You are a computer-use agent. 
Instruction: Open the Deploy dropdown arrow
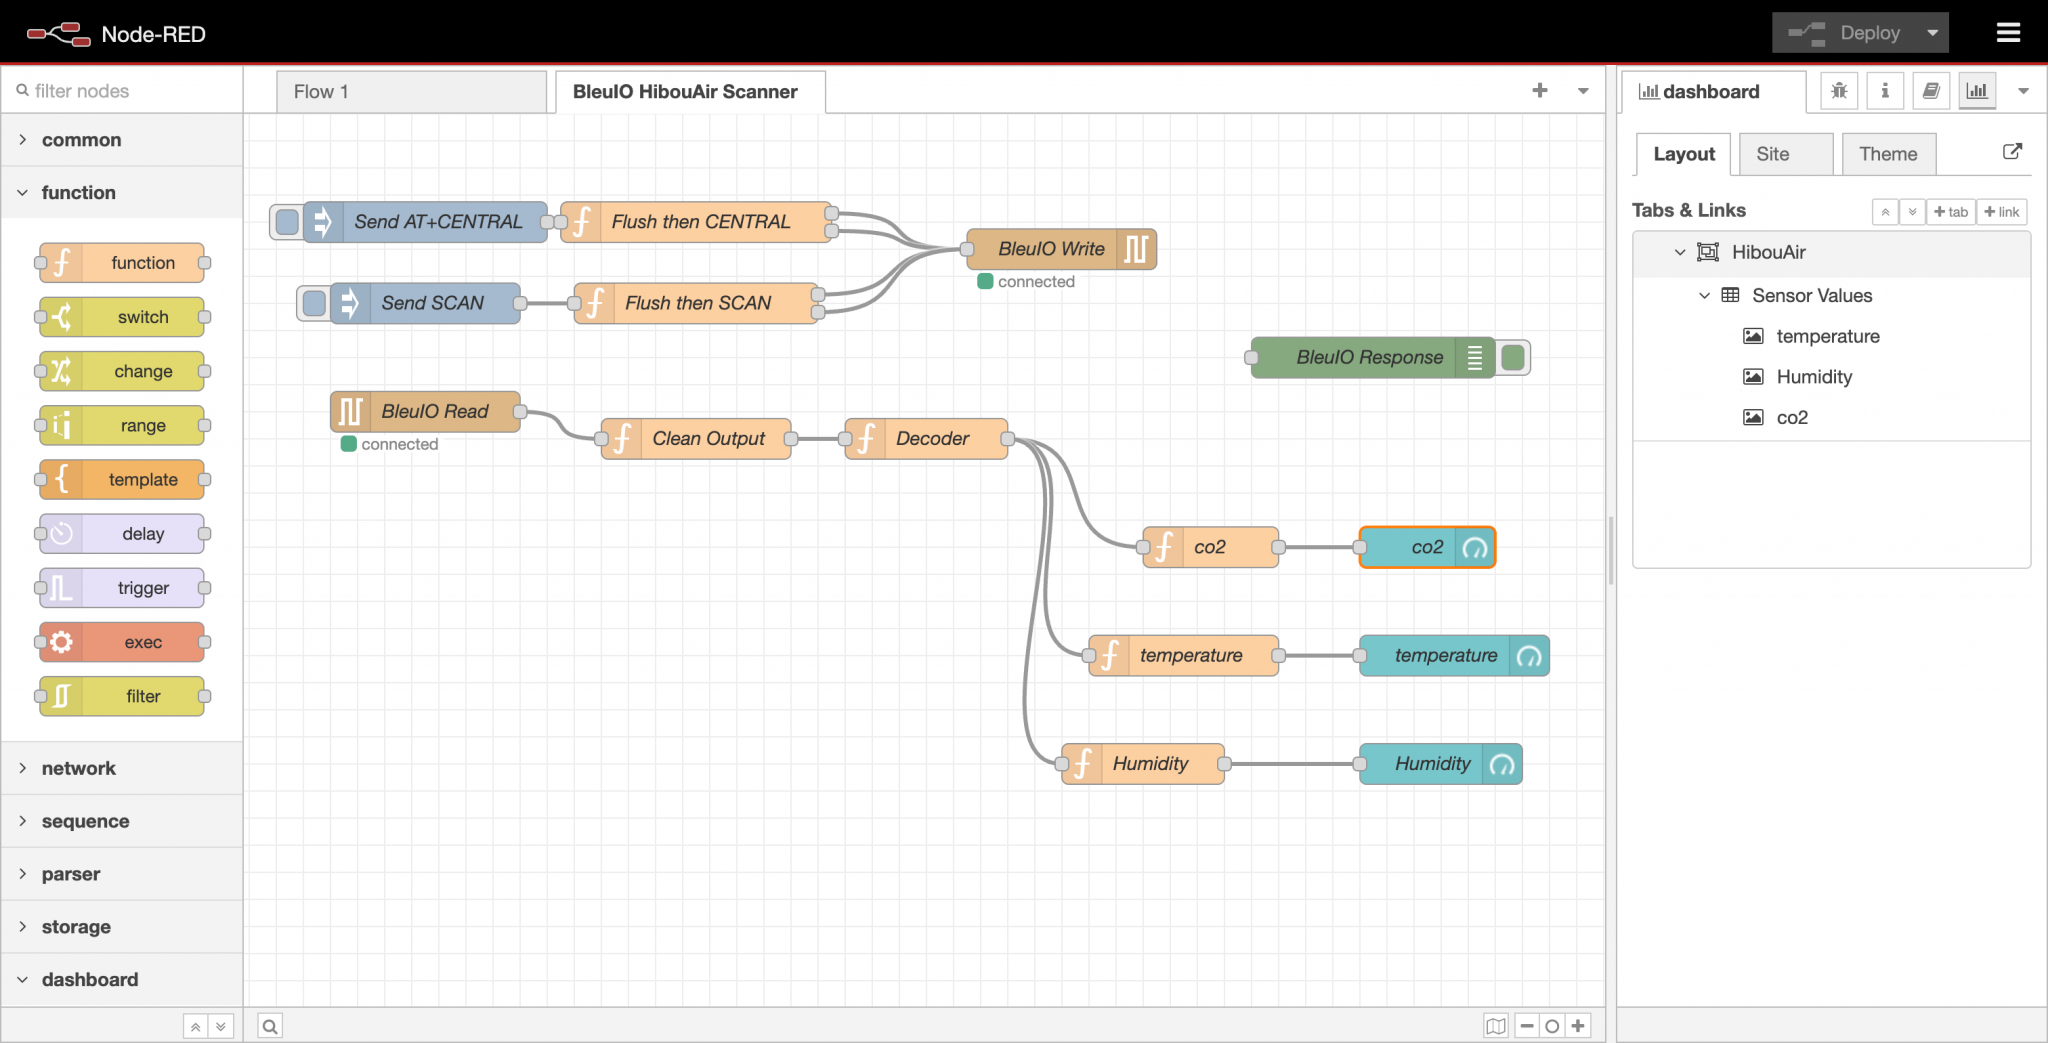(1932, 32)
